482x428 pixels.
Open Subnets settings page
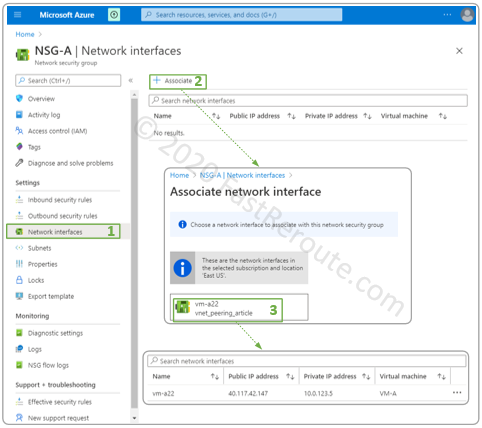[40, 248]
